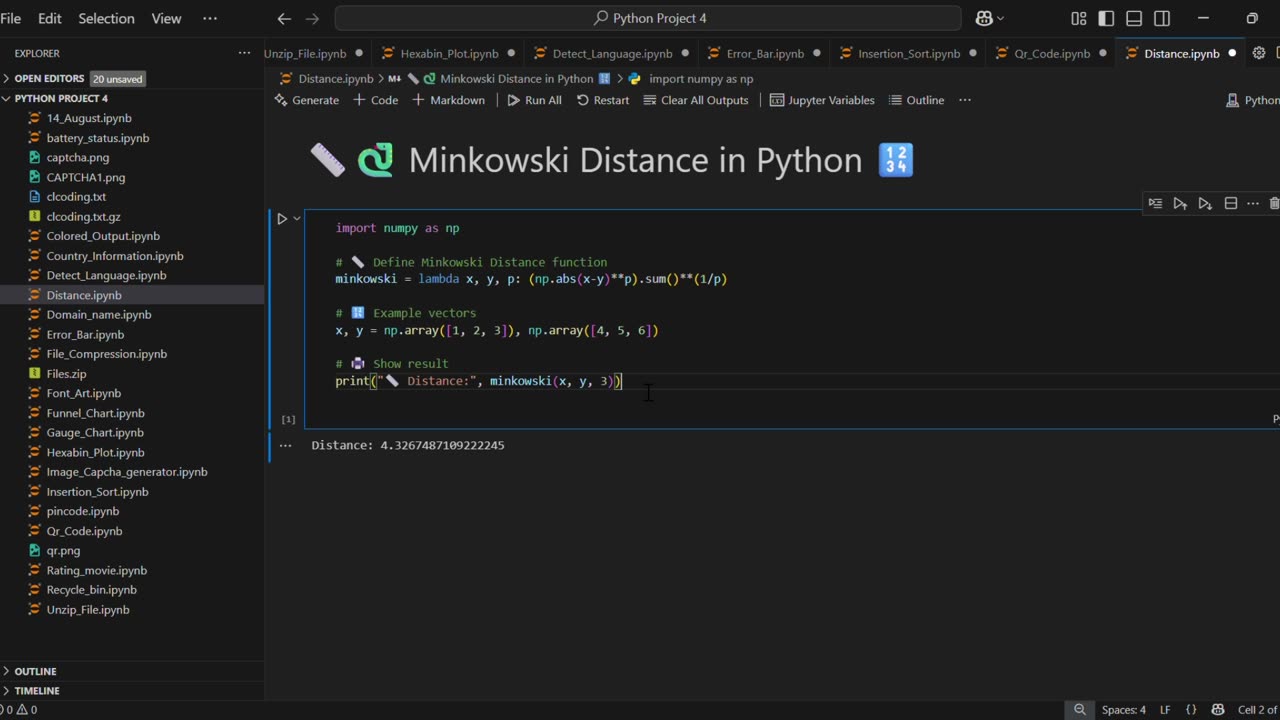The height and width of the screenshot is (720, 1280).
Task: Switch to Qr_Code.ipynb tab
Action: click(x=1052, y=53)
